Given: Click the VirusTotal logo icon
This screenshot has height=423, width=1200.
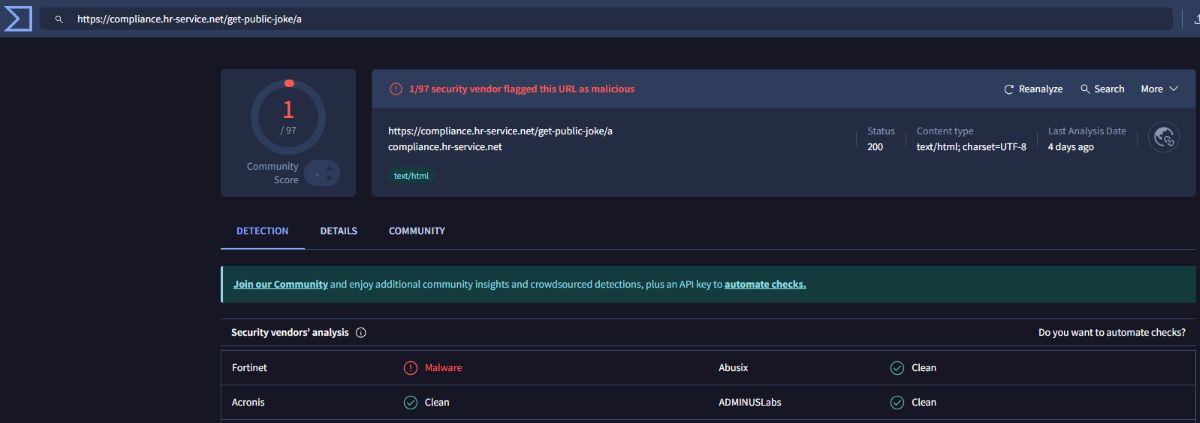Looking at the screenshot, I should tap(17, 18).
